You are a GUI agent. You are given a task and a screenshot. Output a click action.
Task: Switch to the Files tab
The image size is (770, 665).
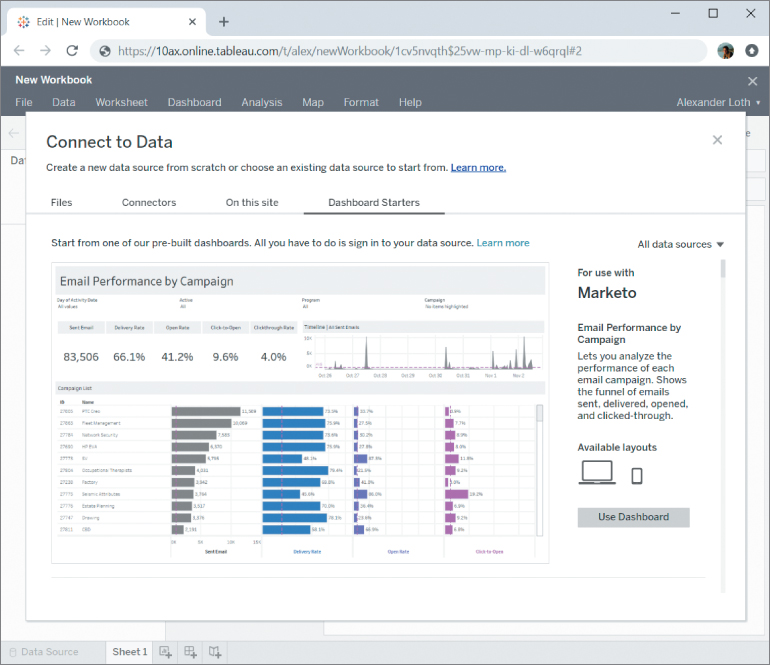click(61, 202)
